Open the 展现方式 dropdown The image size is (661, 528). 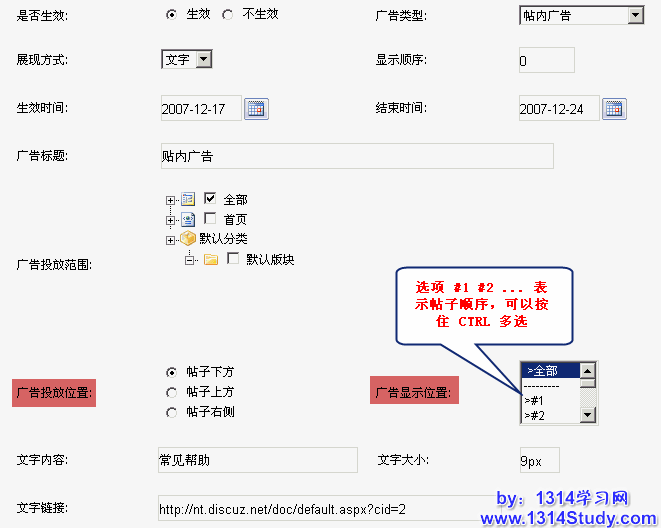pos(204,60)
